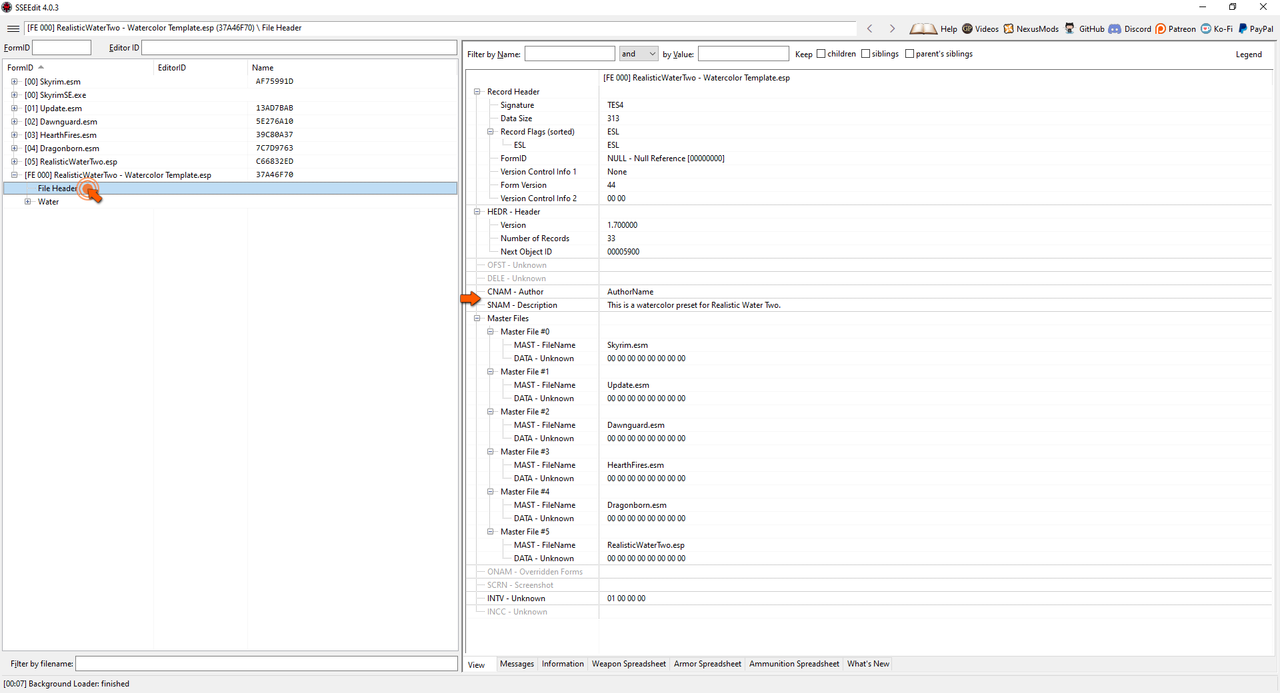
Task: Navigate forward with the right arrow
Action: point(892,29)
